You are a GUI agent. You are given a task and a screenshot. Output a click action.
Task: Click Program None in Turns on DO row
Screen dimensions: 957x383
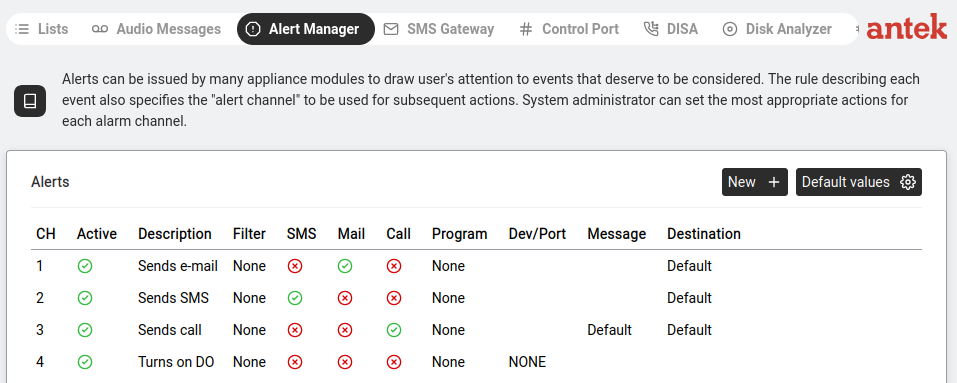coord(448,362)
